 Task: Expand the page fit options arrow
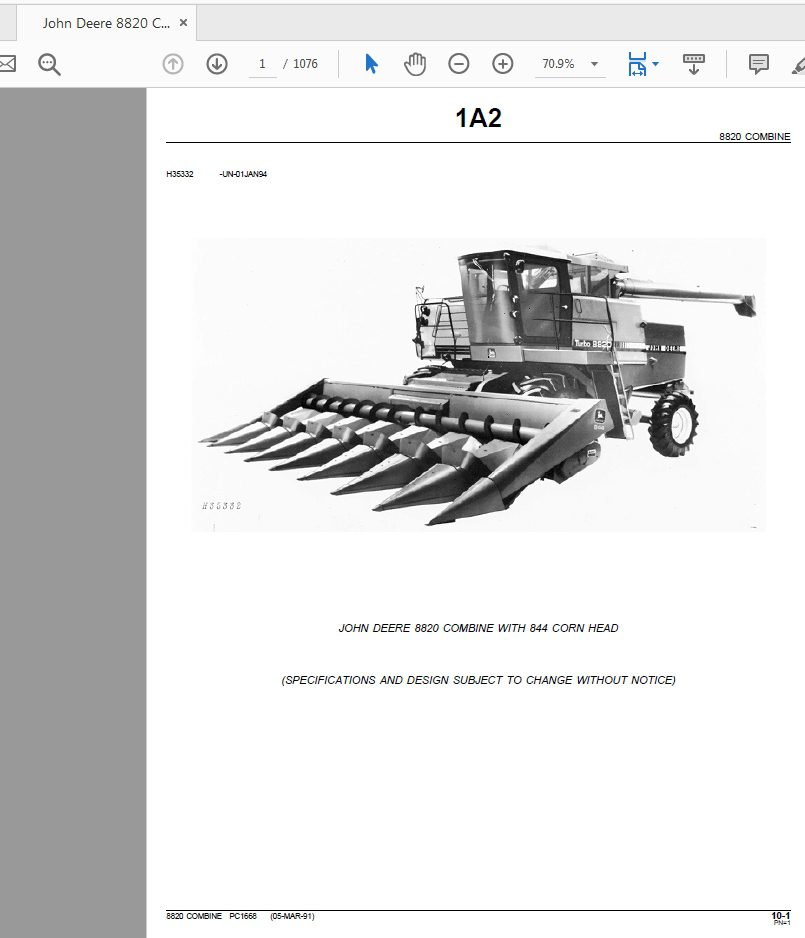pos(655,64)
